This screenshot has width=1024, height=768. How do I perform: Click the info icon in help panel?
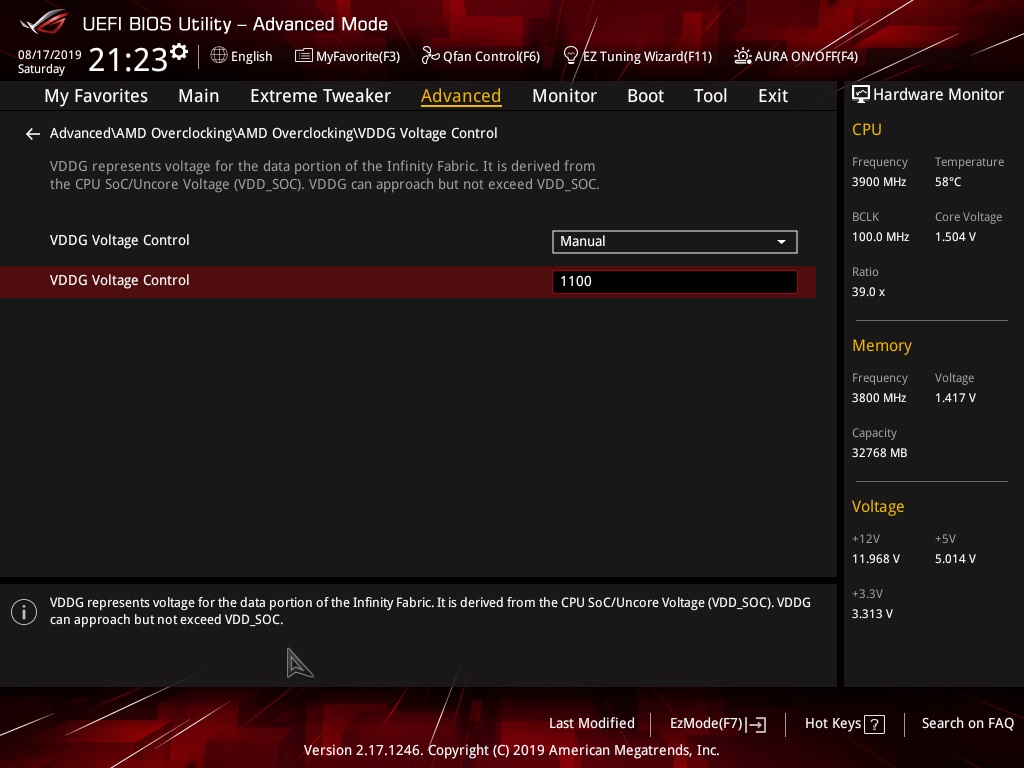24,612
